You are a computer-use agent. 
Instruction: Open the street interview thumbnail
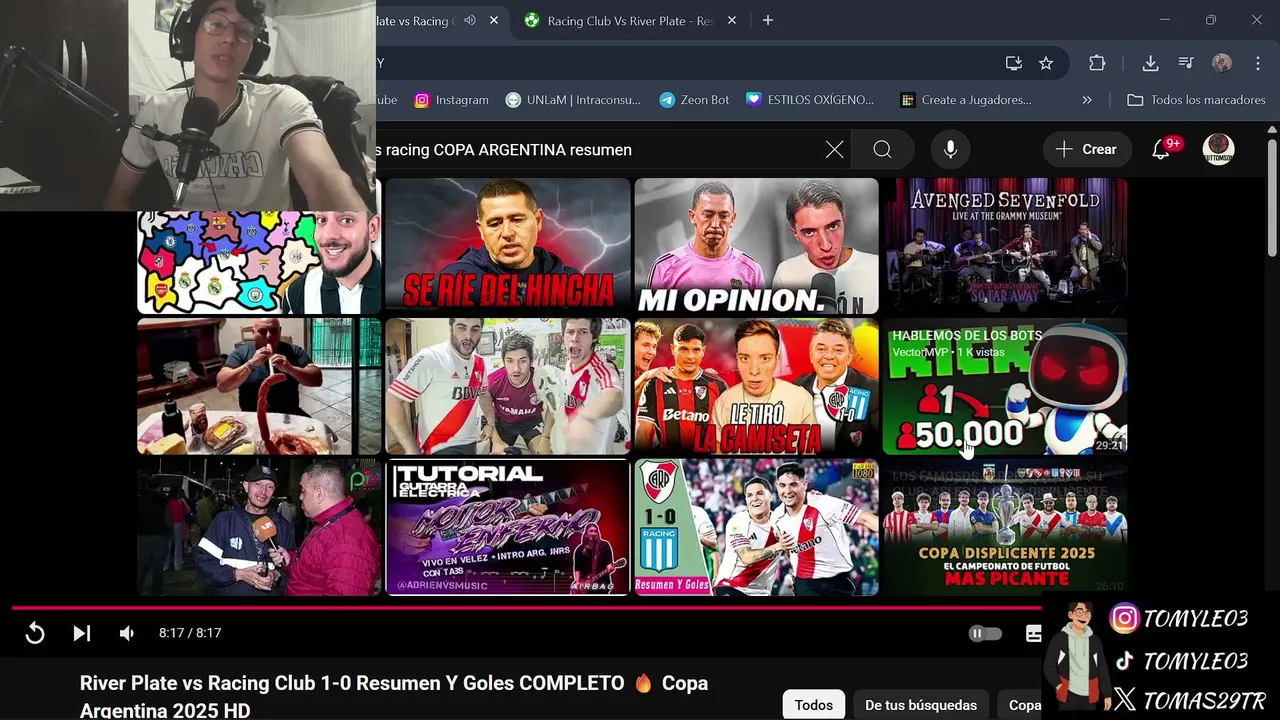coord(259,527)
